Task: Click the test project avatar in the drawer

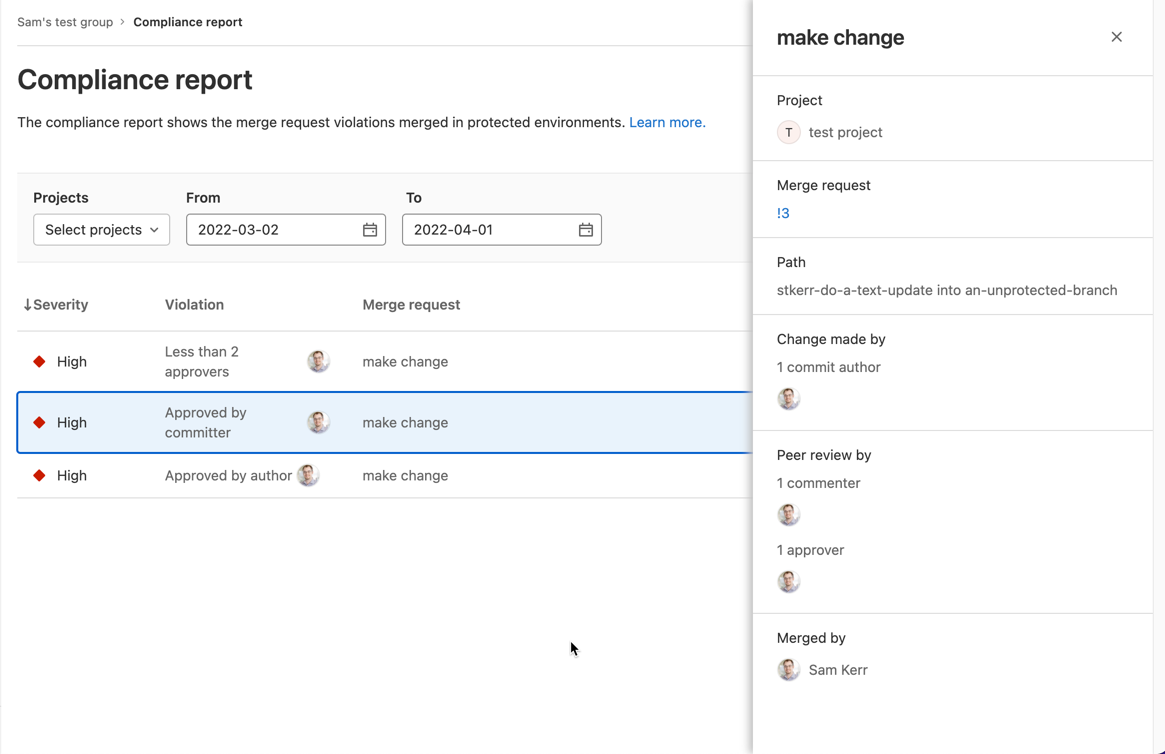Action: (x=788, y=131)
